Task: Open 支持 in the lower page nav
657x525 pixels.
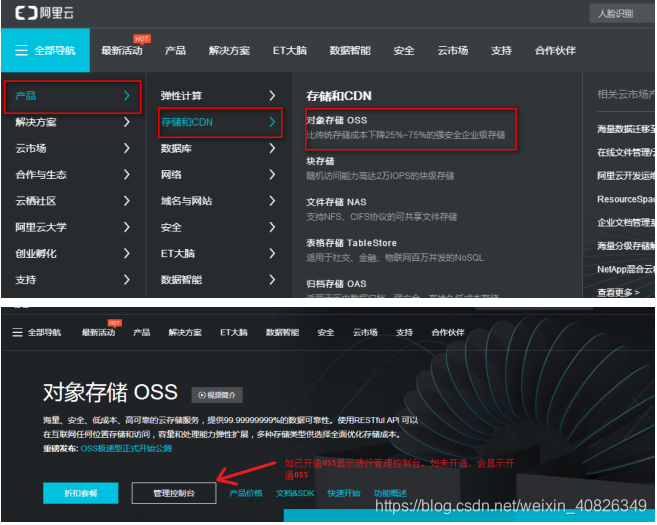Action: [x=404, y=333]
